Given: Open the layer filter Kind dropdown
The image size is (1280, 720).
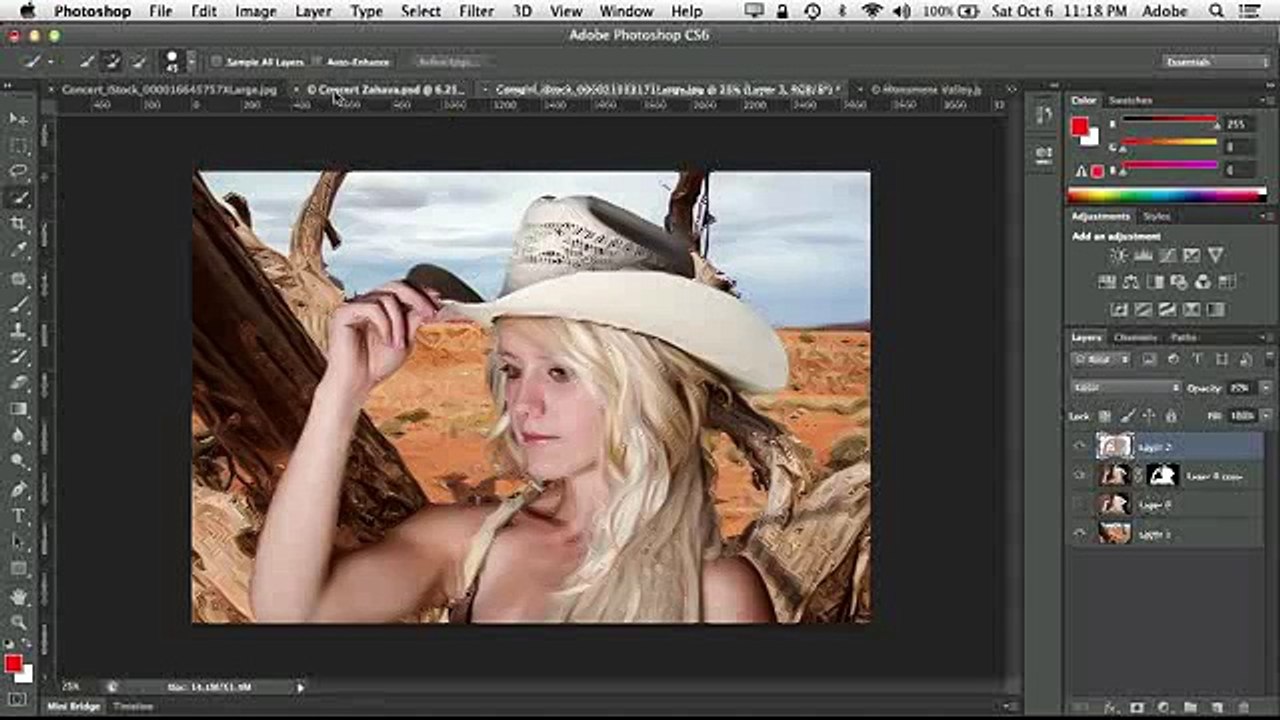Looking at the screenshot, I should (x=1101, y=360).
